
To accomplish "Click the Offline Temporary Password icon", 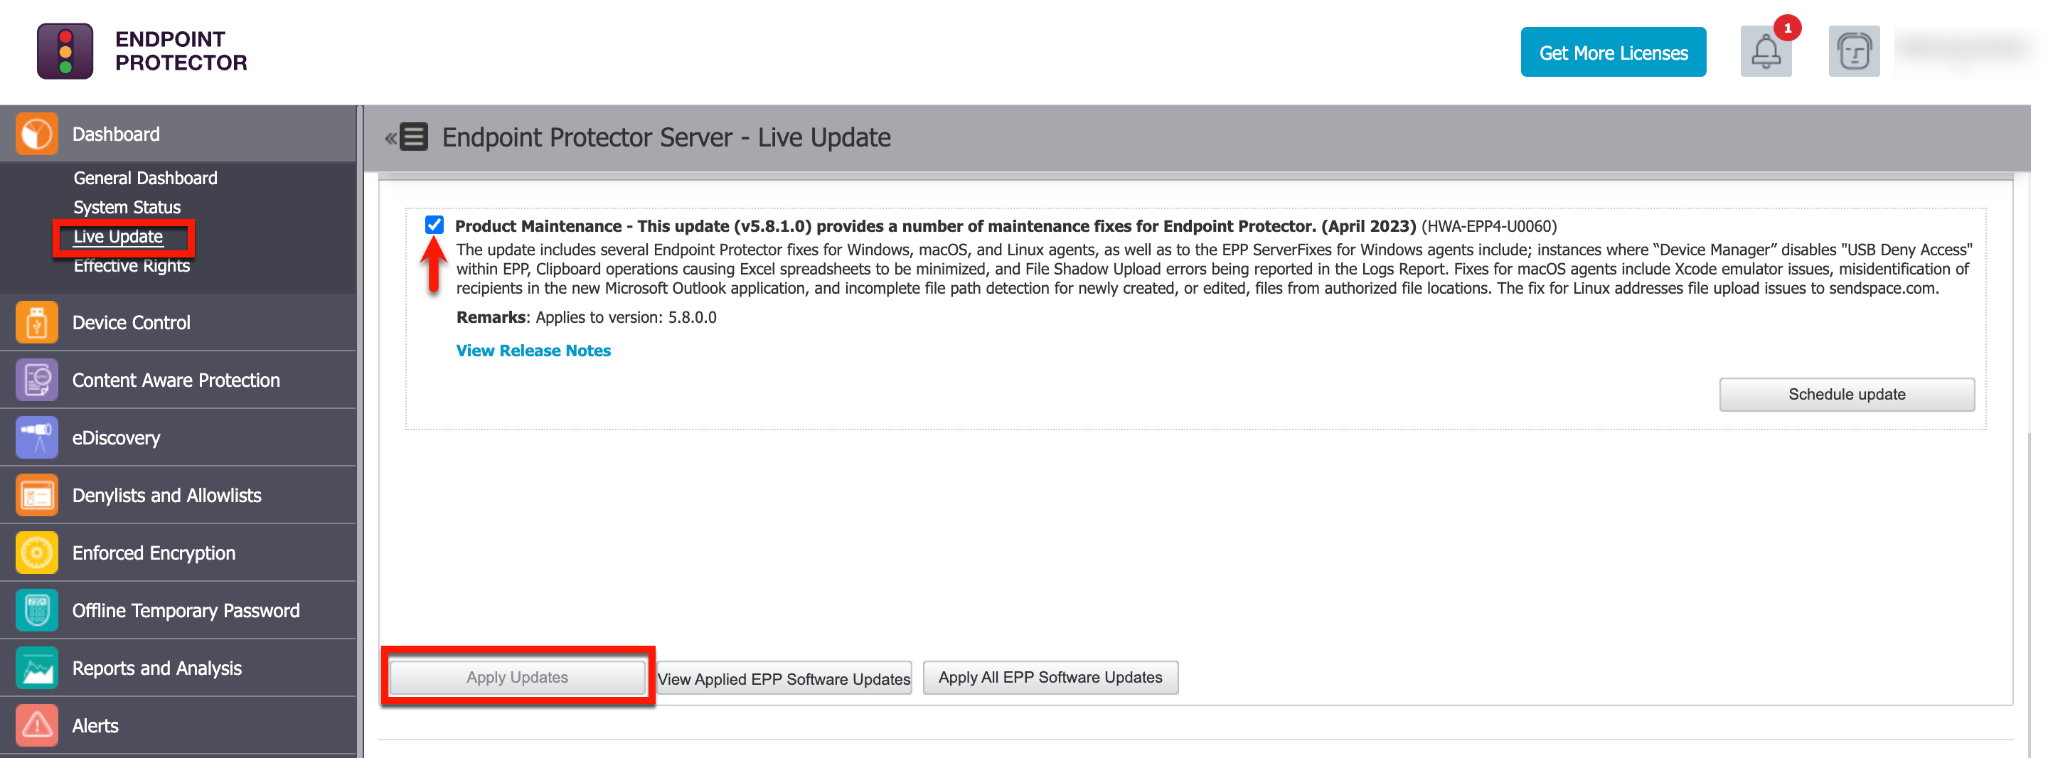I will 37,610.
